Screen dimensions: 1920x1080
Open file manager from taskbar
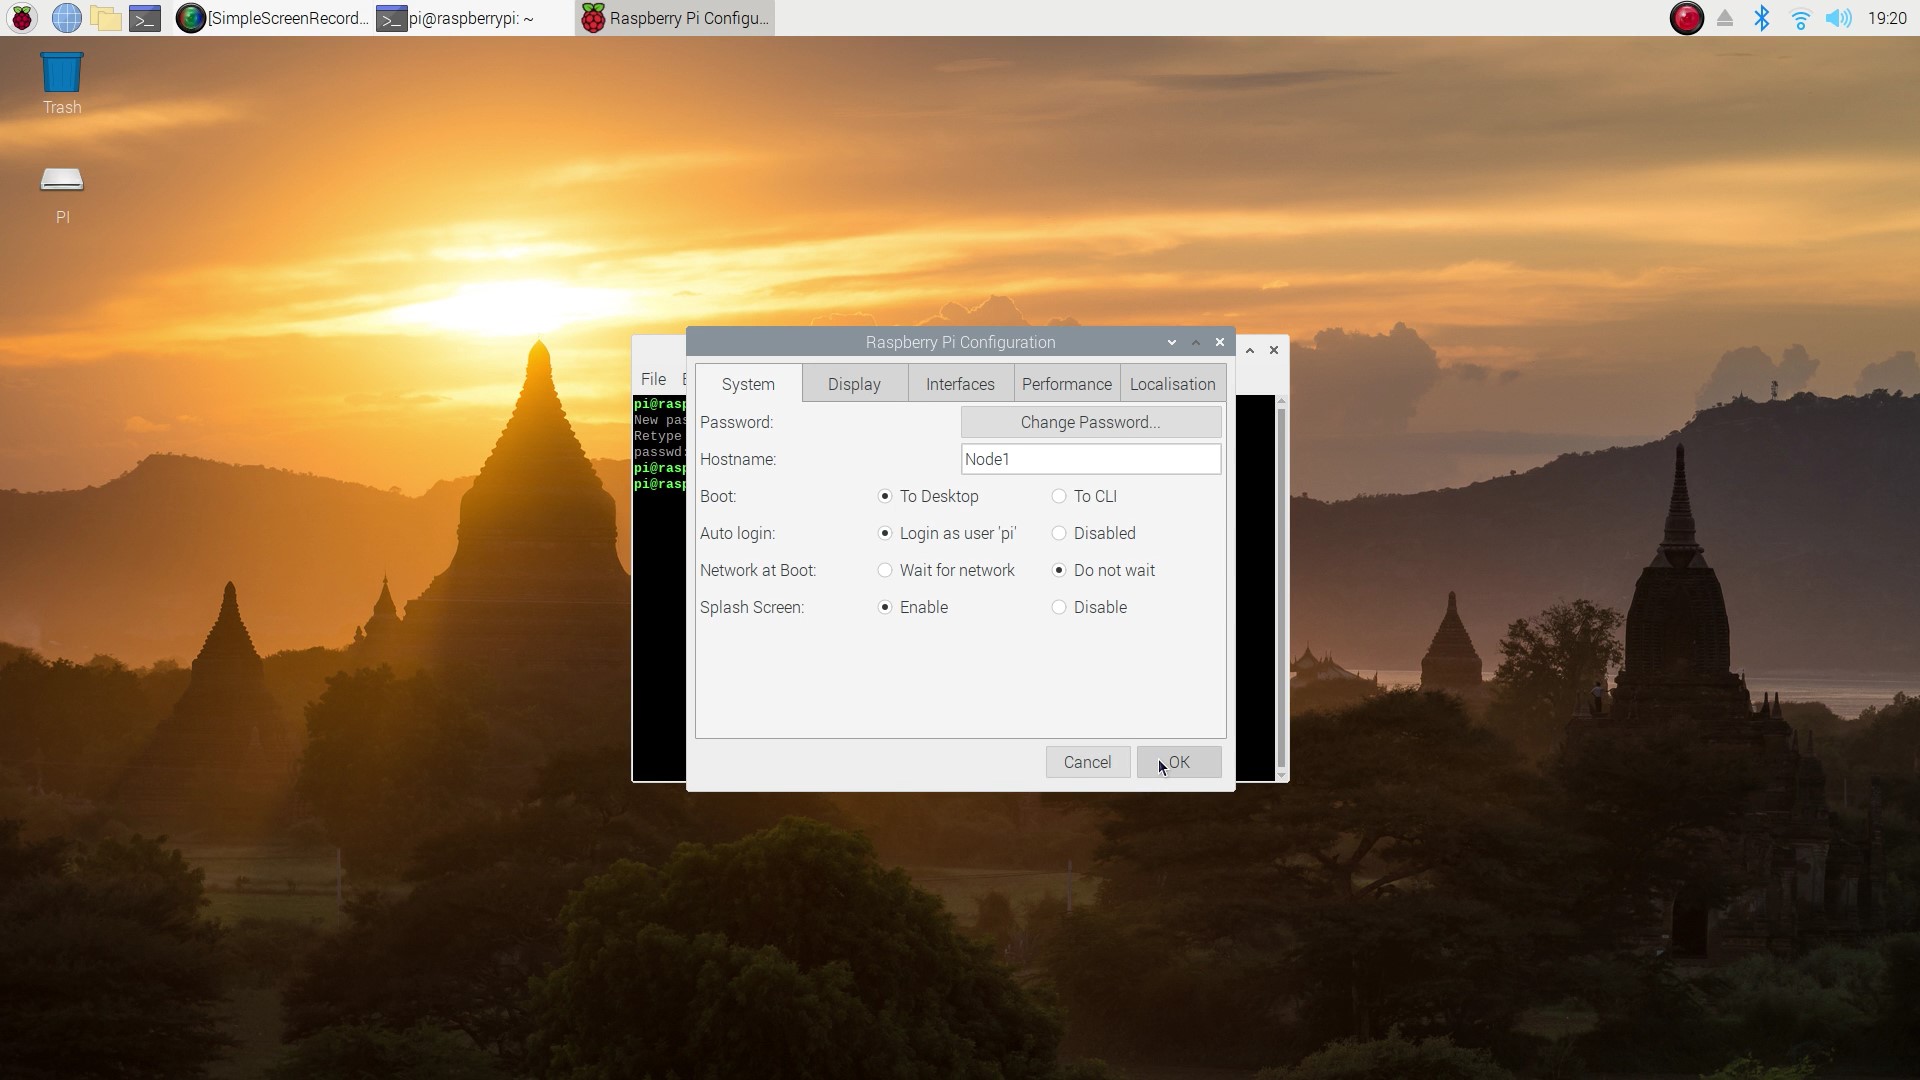pos(108,17)
